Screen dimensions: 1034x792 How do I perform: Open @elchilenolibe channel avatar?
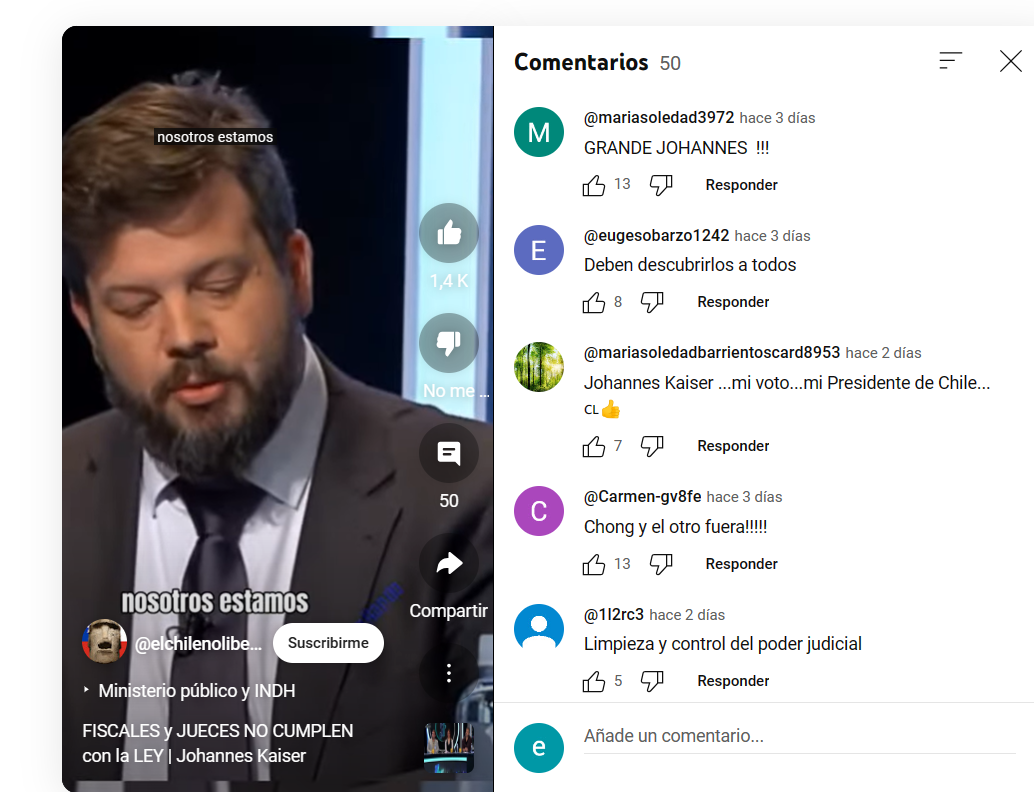click(104, 641)
